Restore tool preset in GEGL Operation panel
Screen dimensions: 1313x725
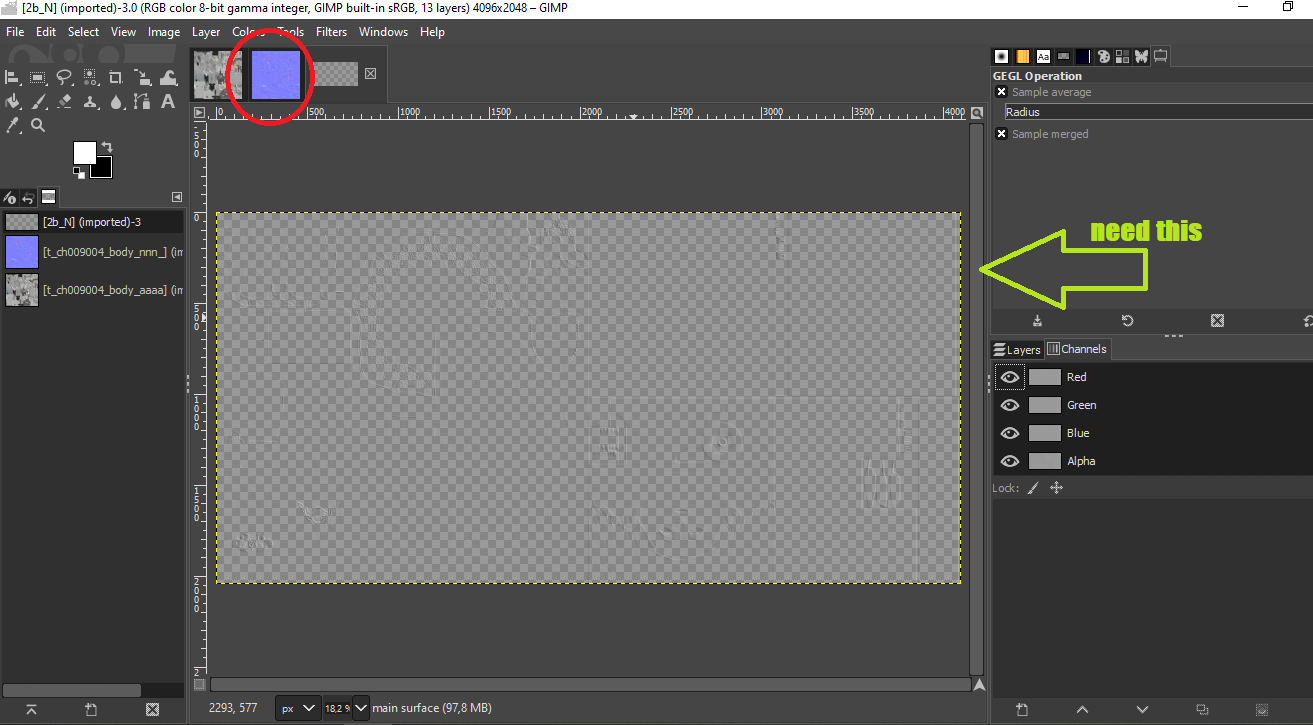pos(1127,321)
